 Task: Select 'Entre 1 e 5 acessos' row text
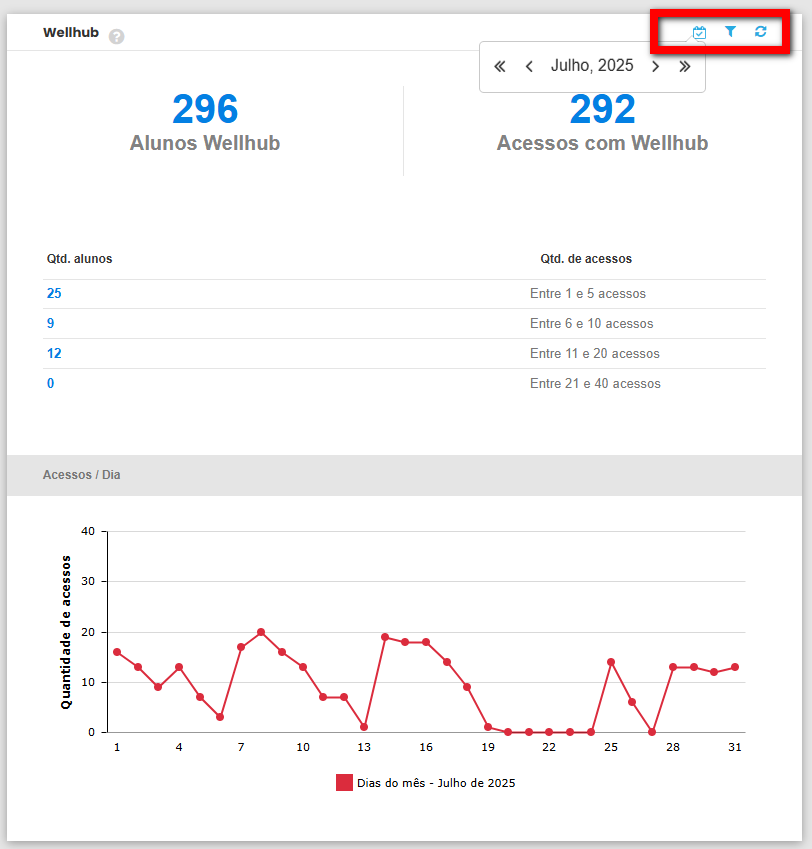point(588,293)
